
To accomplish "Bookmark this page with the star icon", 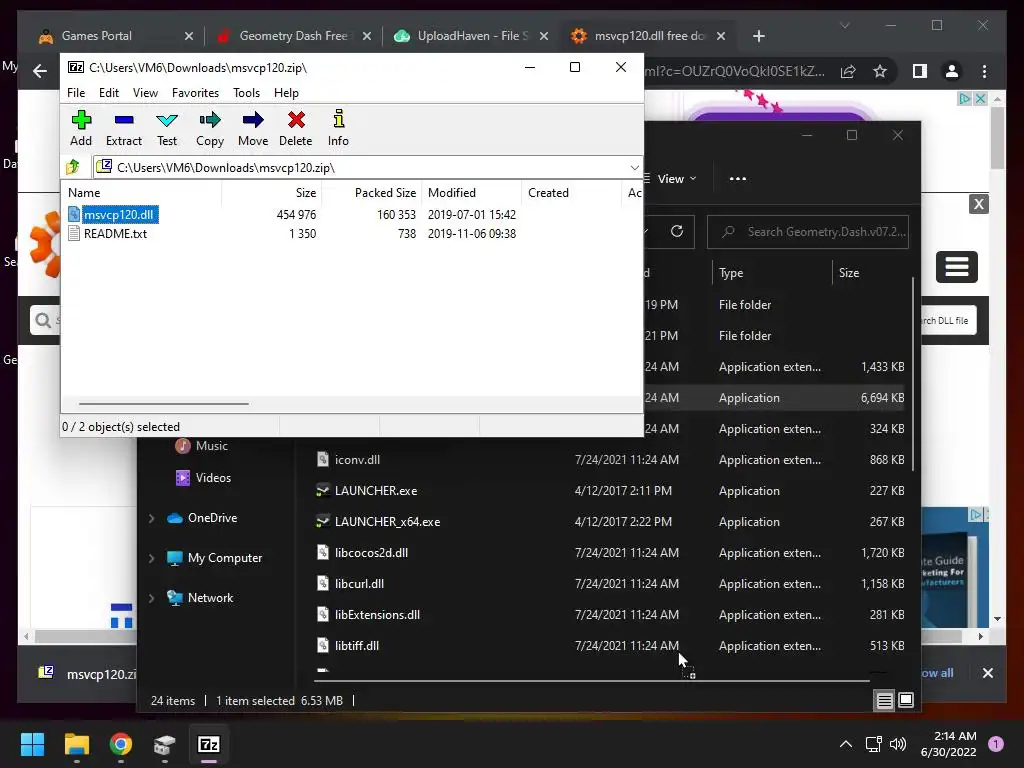I will point(880,71).
